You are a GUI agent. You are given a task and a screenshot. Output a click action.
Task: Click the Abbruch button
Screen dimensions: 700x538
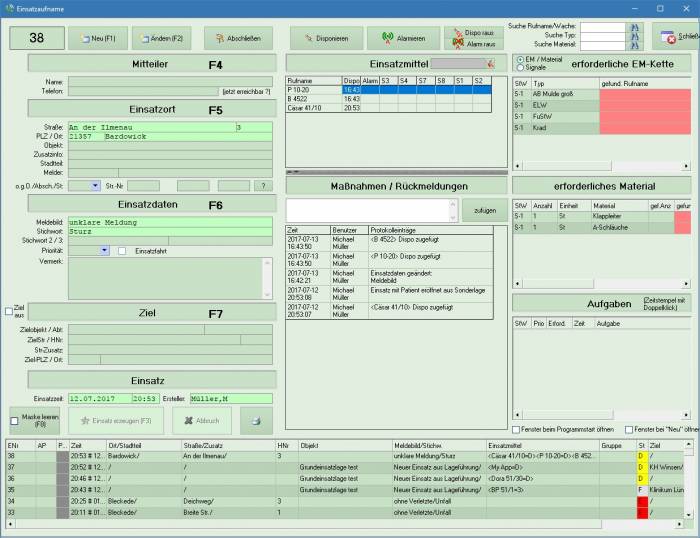point(202,420)
